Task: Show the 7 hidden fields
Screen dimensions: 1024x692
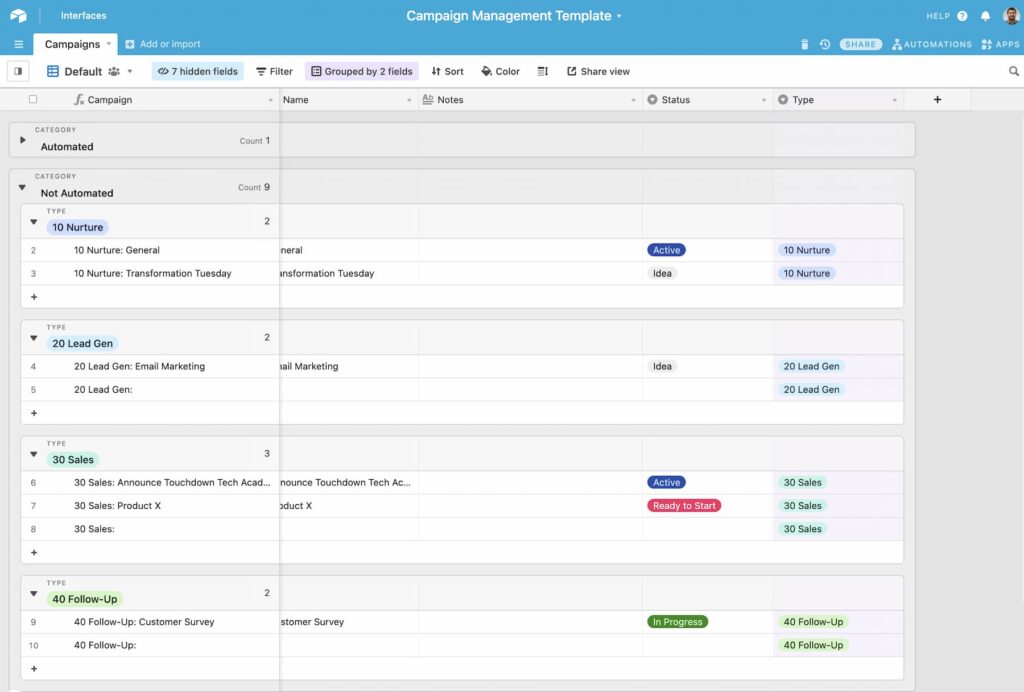Action: pyautogui.click(x=197, y=71)
